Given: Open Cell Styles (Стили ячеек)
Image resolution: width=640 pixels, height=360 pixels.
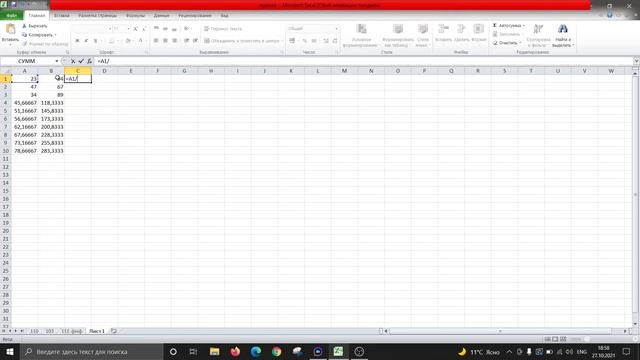Looking at the screenshot, I should pos(423,36).
